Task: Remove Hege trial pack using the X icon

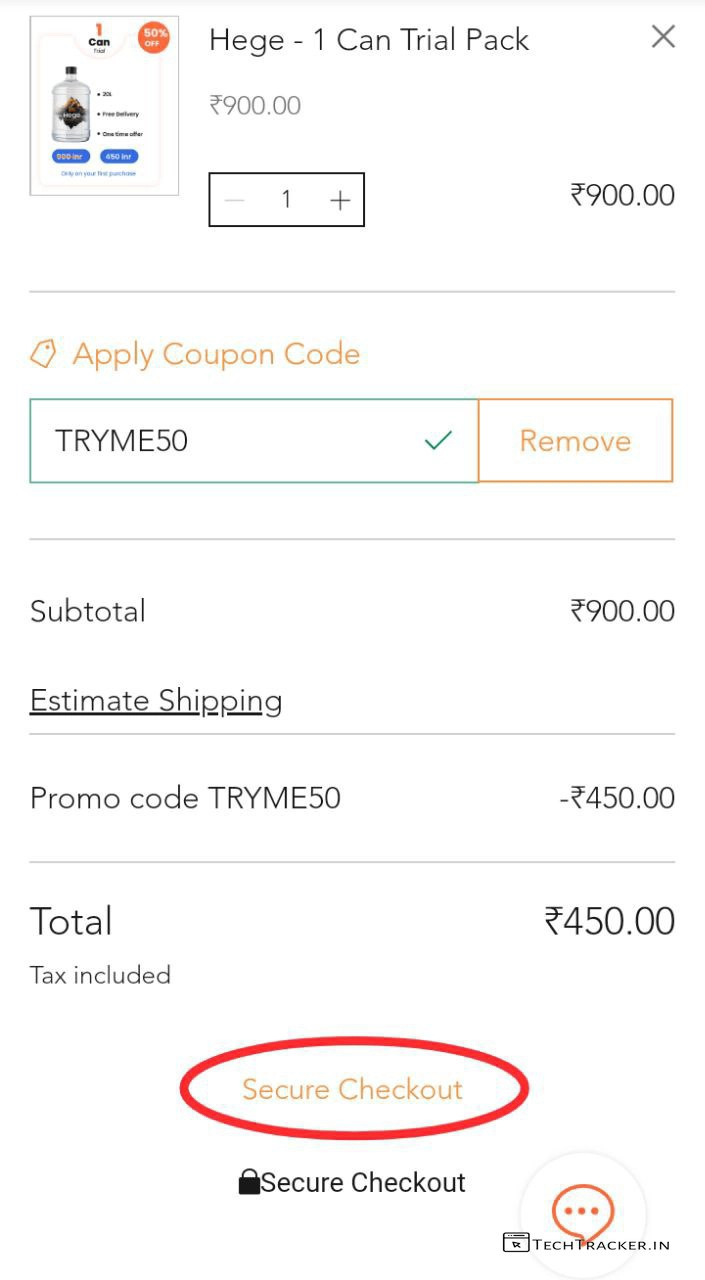Action: click(663, 37)
